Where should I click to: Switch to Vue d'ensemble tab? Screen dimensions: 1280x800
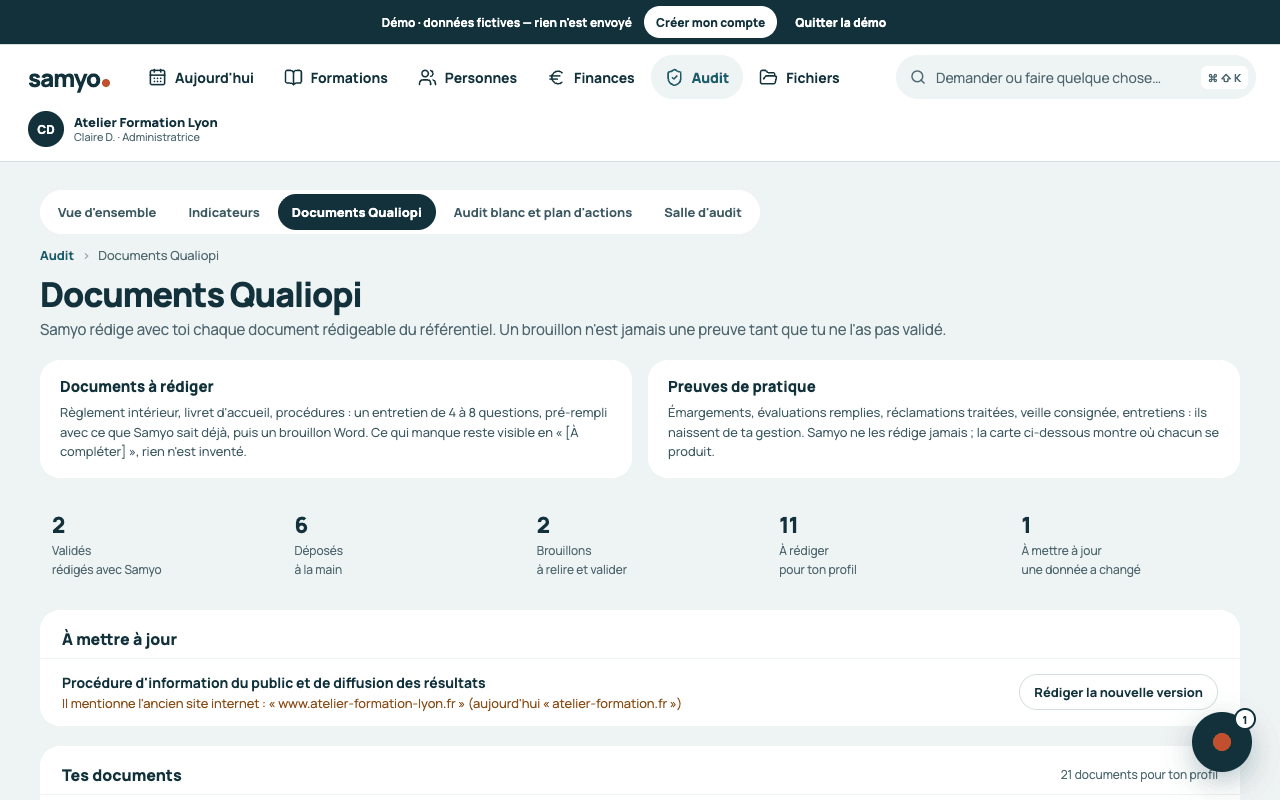coord(107,212)
